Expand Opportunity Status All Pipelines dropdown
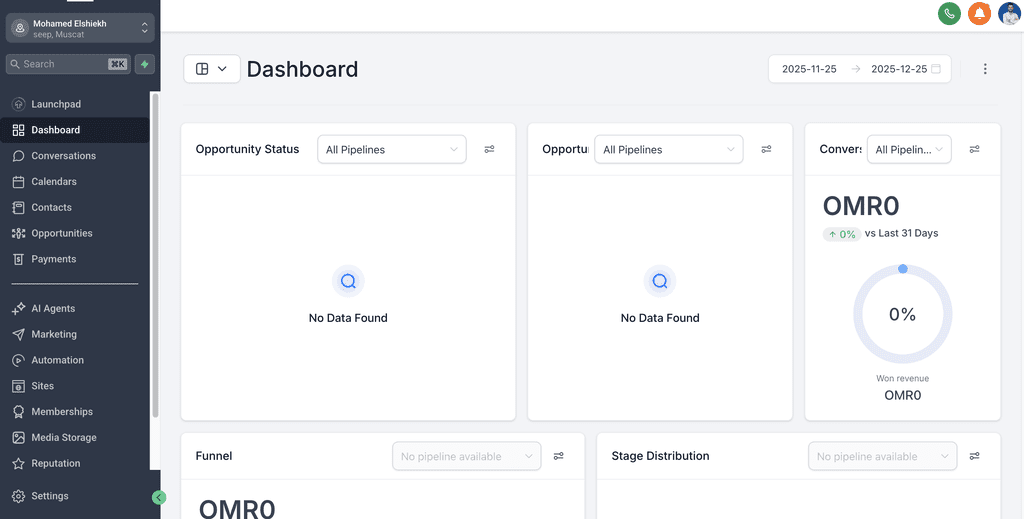Screen dimensions: 1024x519 tap(391, 149)
